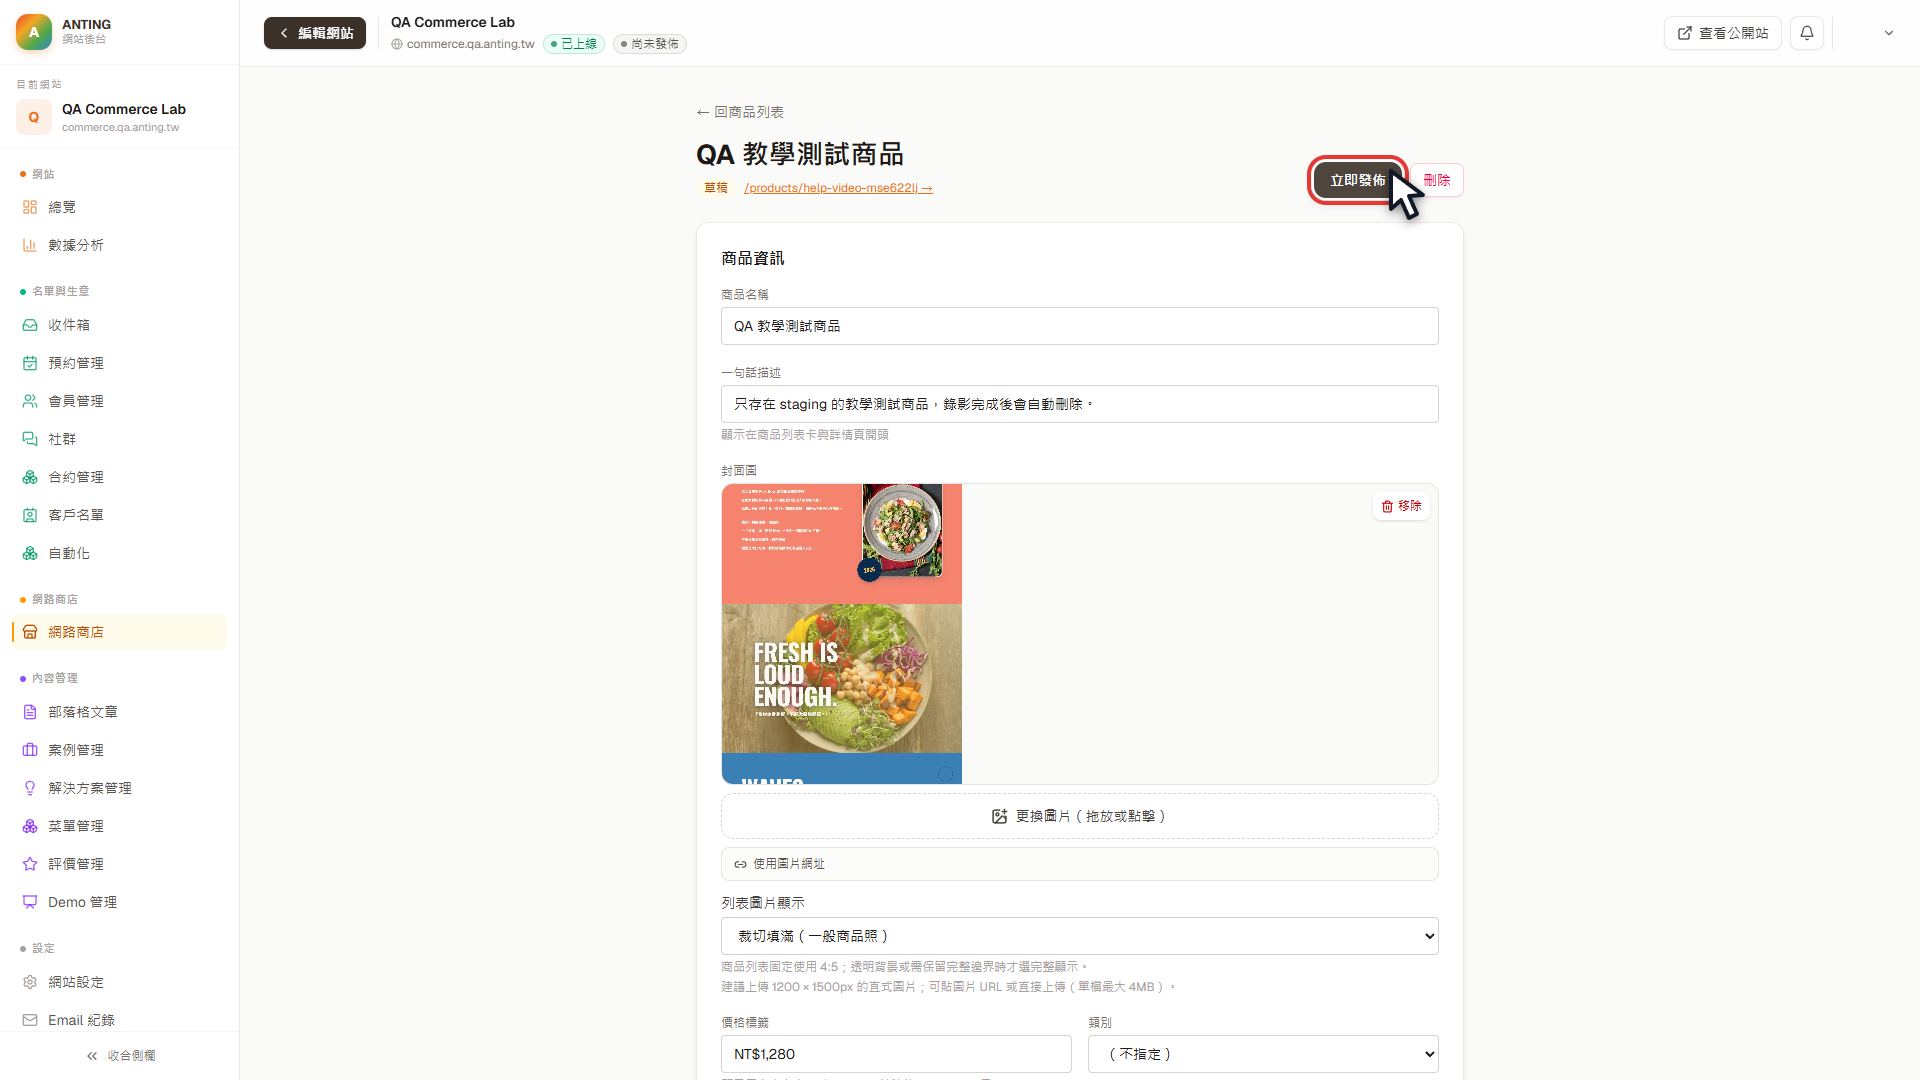
Task: Open 案例管理 briefcase icon
Action: click(x=30, y=750)
